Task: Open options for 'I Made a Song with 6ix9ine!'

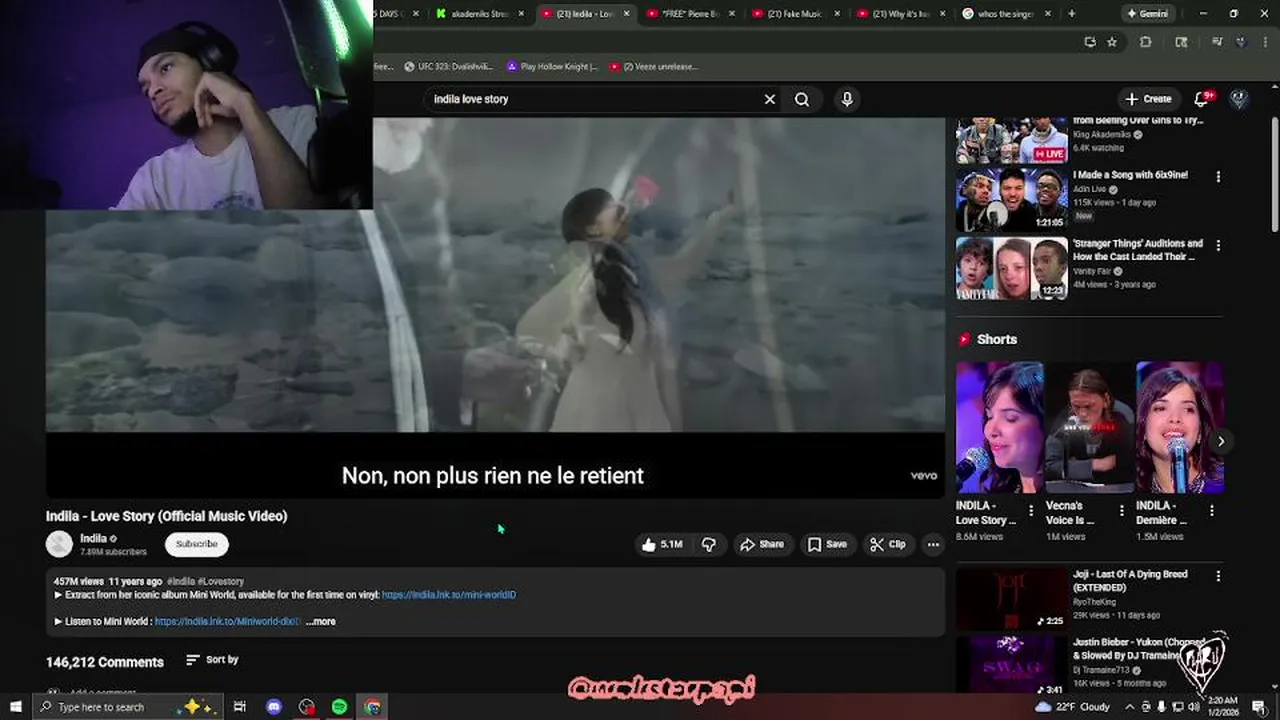Action: (x=1218, y=177)
